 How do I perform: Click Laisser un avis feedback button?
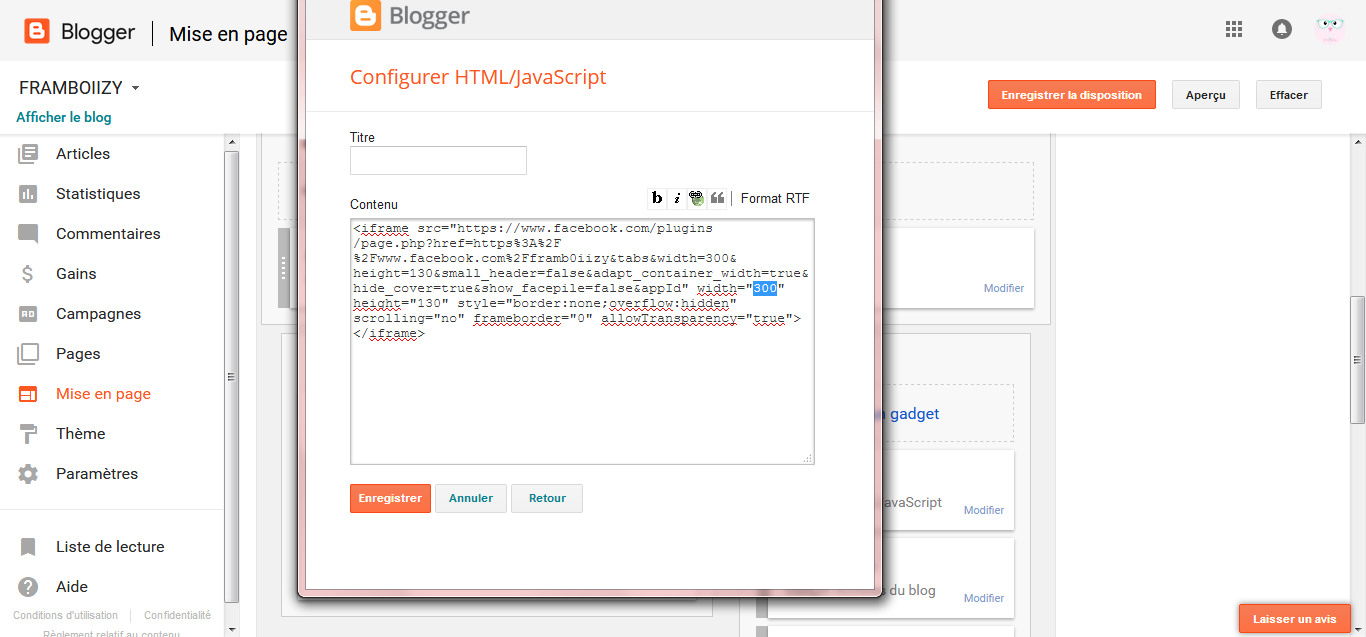pyautogui.click(x=1295, y=619)
